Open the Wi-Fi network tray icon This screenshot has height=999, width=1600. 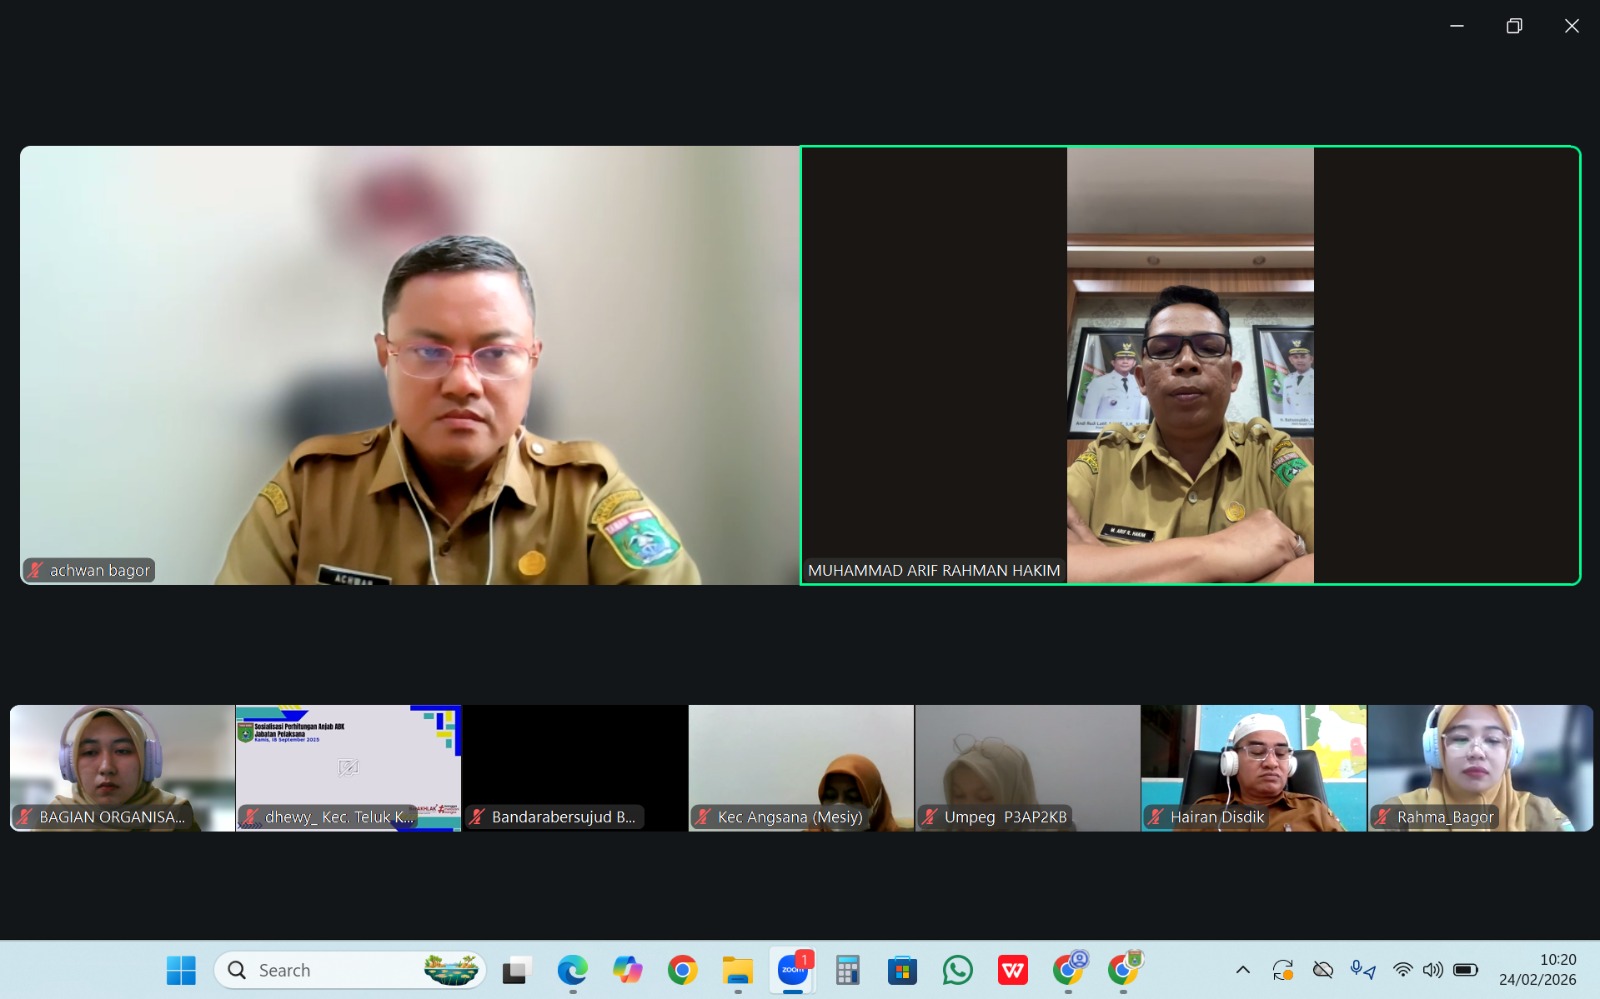1403,970
